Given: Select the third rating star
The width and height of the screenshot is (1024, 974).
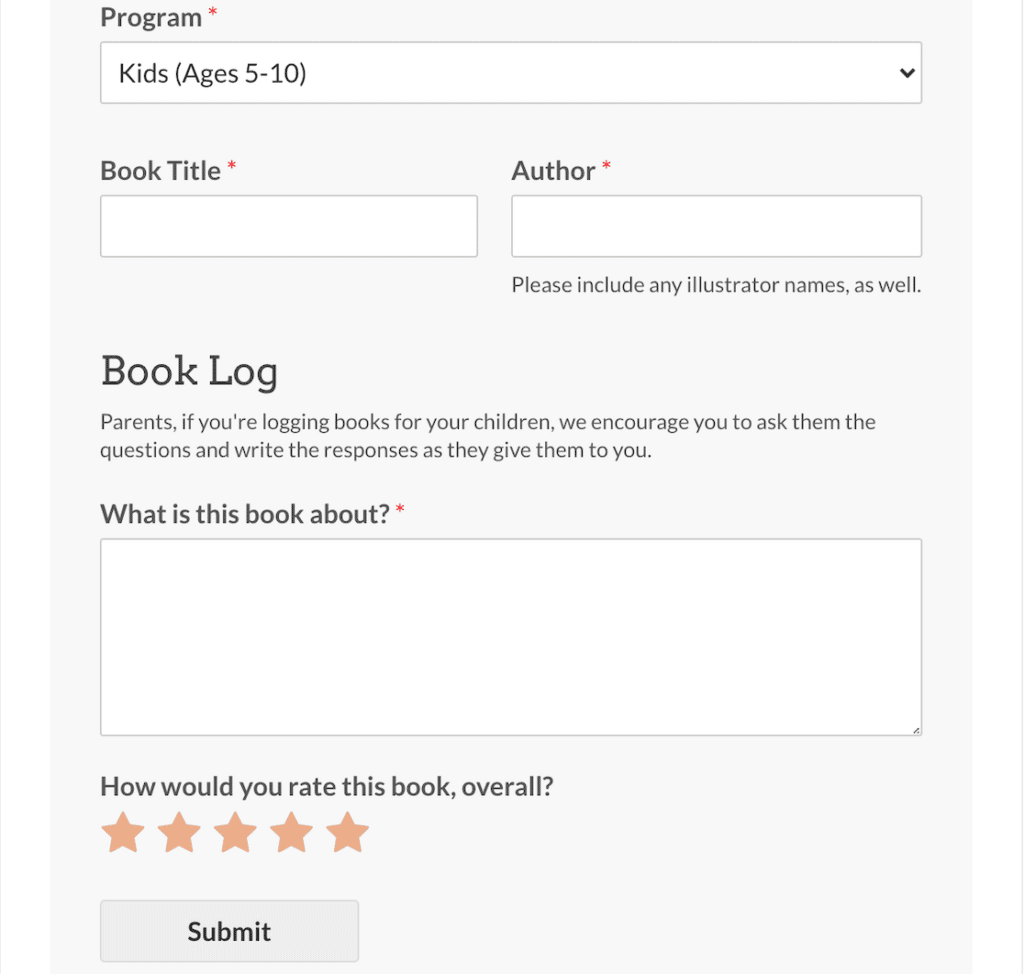Looking at the screenshot, I should pyautogui.click(x=235, y=833).
